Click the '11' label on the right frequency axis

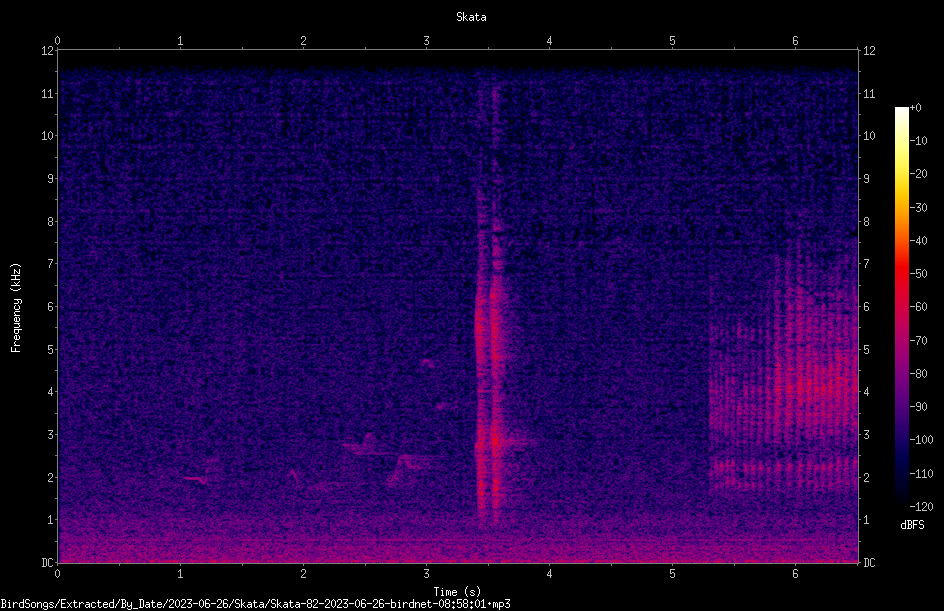[x=869, y=93]
